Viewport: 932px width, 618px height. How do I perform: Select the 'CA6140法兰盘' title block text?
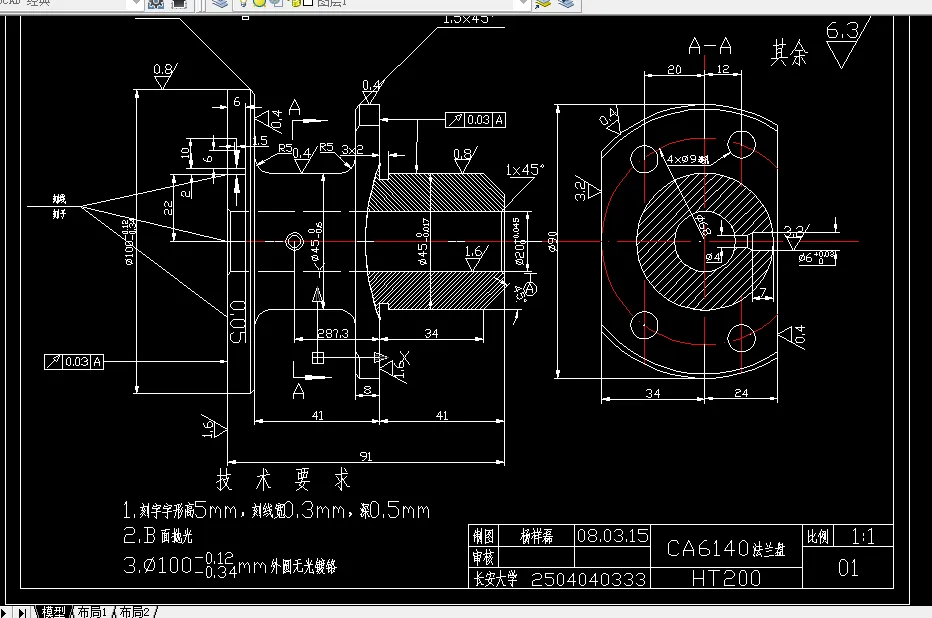pos(726,548)
